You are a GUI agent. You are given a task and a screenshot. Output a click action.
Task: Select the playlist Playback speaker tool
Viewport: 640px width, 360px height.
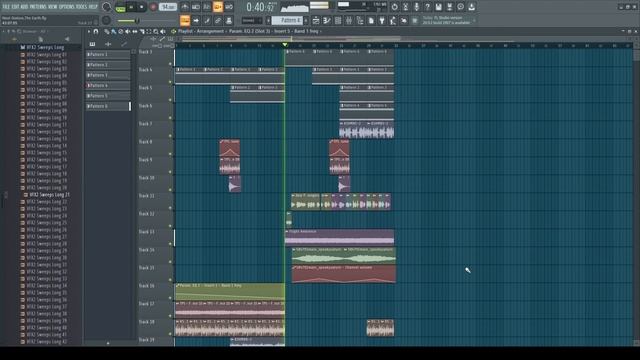point(163,31)
